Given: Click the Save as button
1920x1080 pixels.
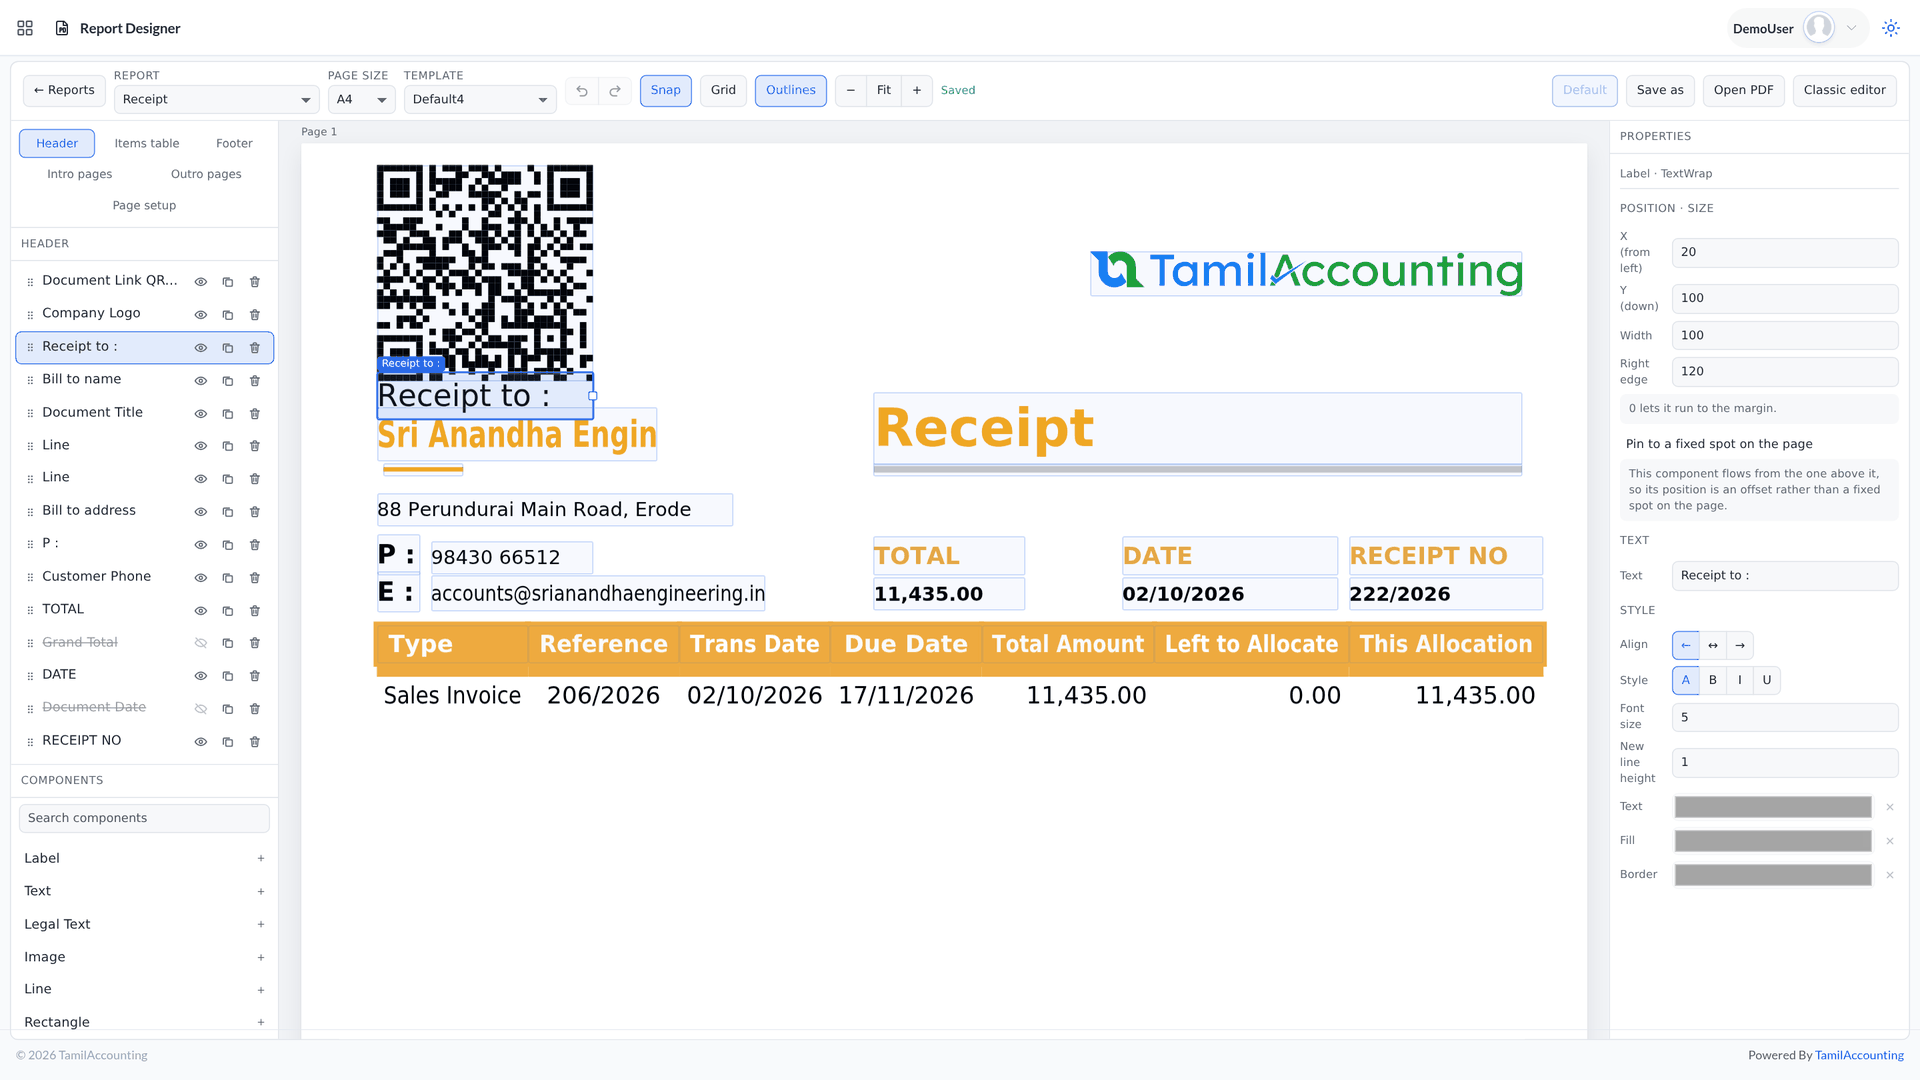Looking at the screenshot, I should click(x=1660, y=91).
